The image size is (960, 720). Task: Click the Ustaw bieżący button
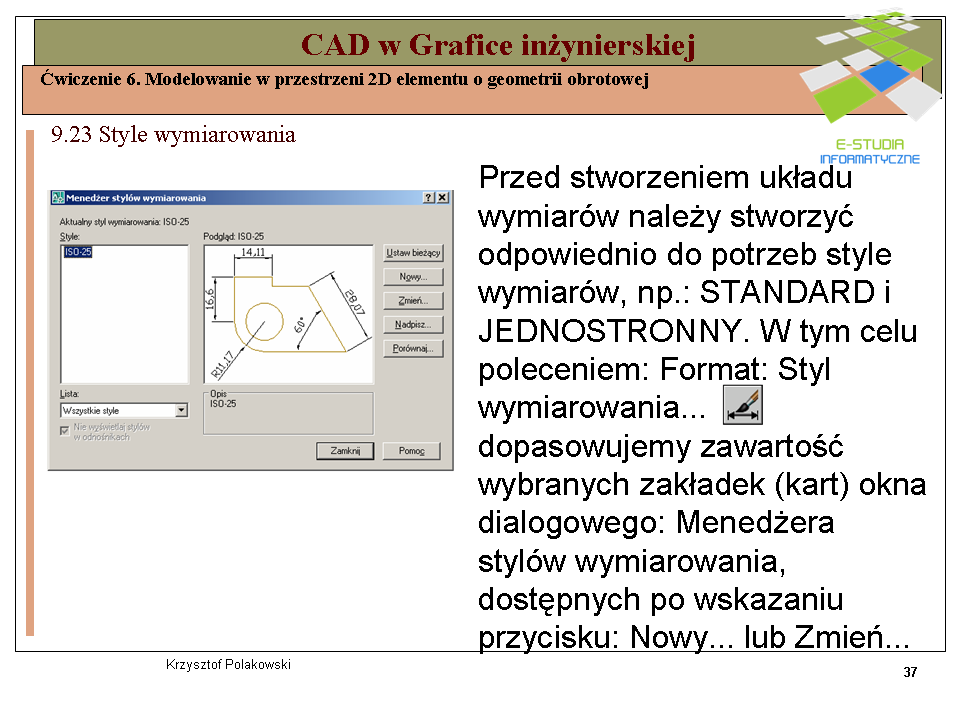[x=413, y=253]
